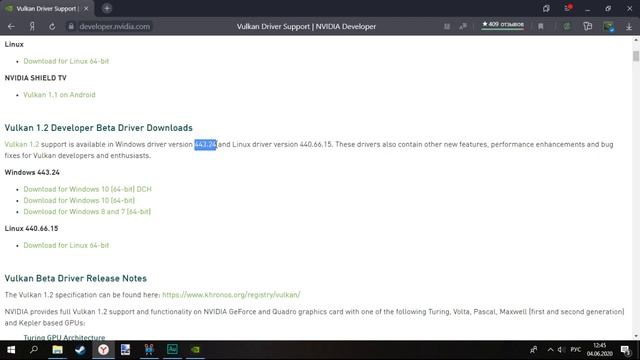Open File Explorer from the taskbar

(x=57, y=350)
